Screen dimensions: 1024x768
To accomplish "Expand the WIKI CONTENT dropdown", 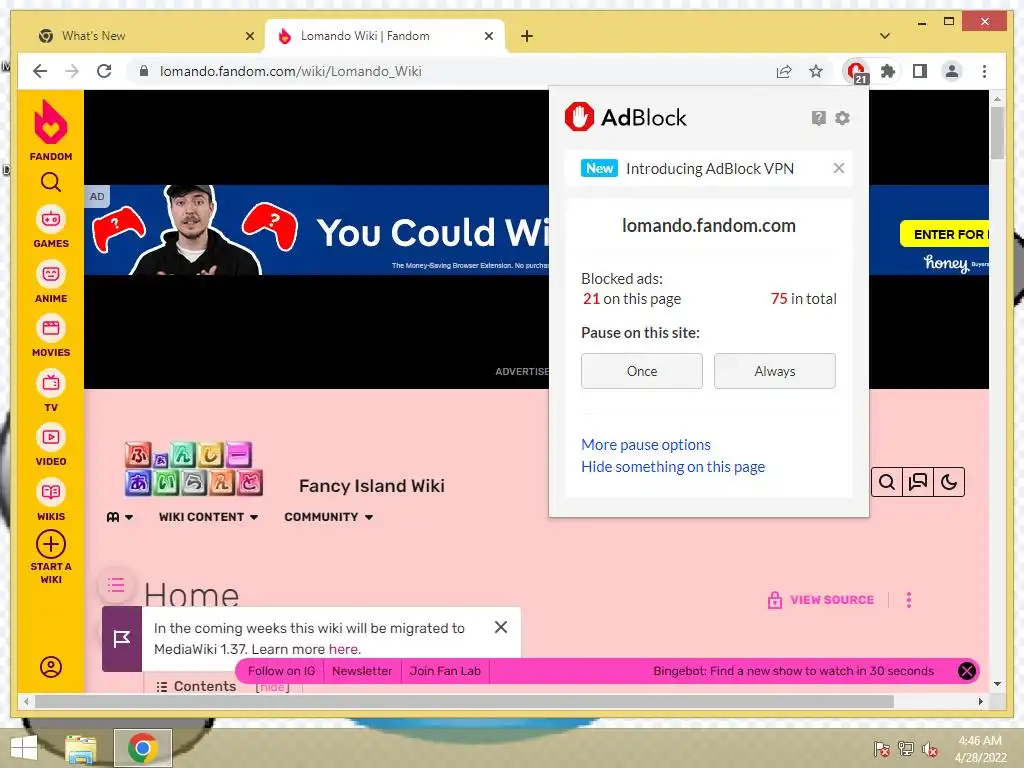I will 208,517.
